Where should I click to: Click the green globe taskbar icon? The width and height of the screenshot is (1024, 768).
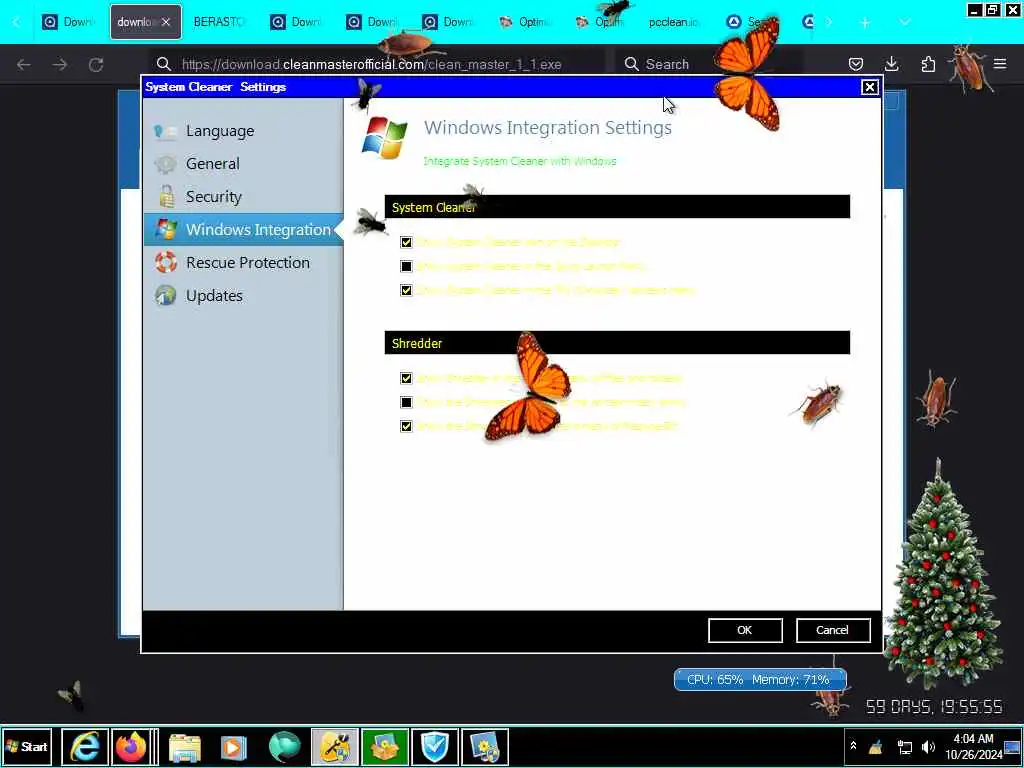coord(284,746)
